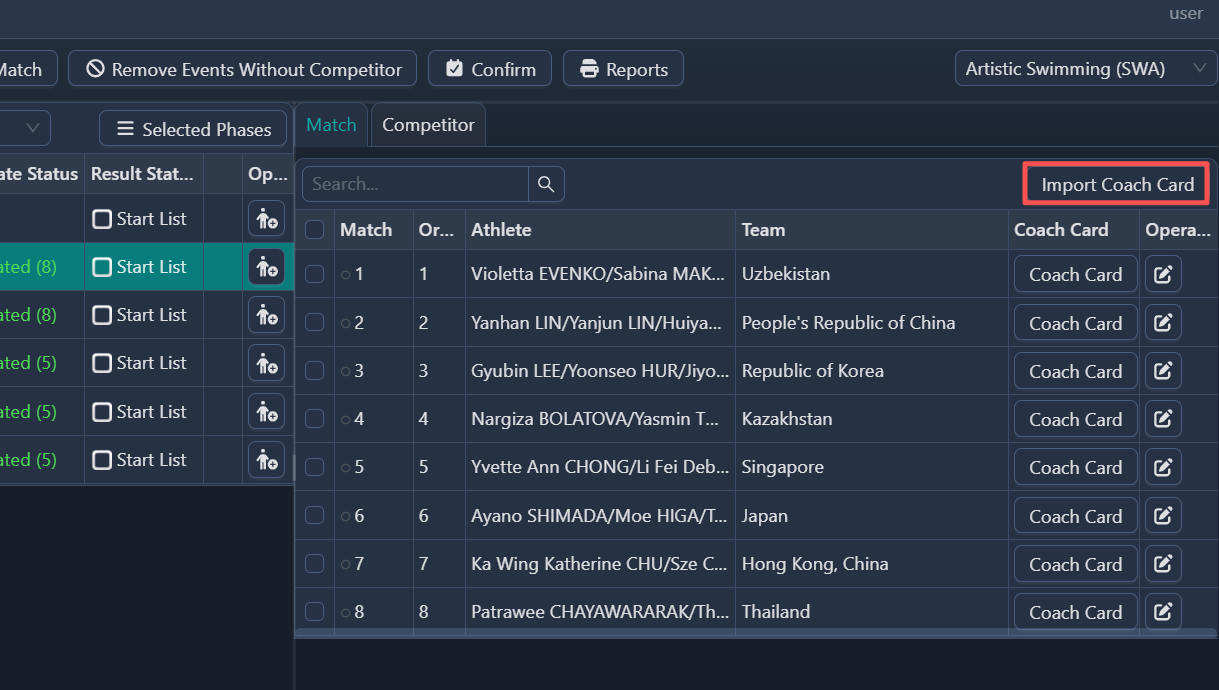Edit the Hong Kong, China entry
Image resolution: width=1219 pixels, height=690 pixels.
tap(1163, 564)
